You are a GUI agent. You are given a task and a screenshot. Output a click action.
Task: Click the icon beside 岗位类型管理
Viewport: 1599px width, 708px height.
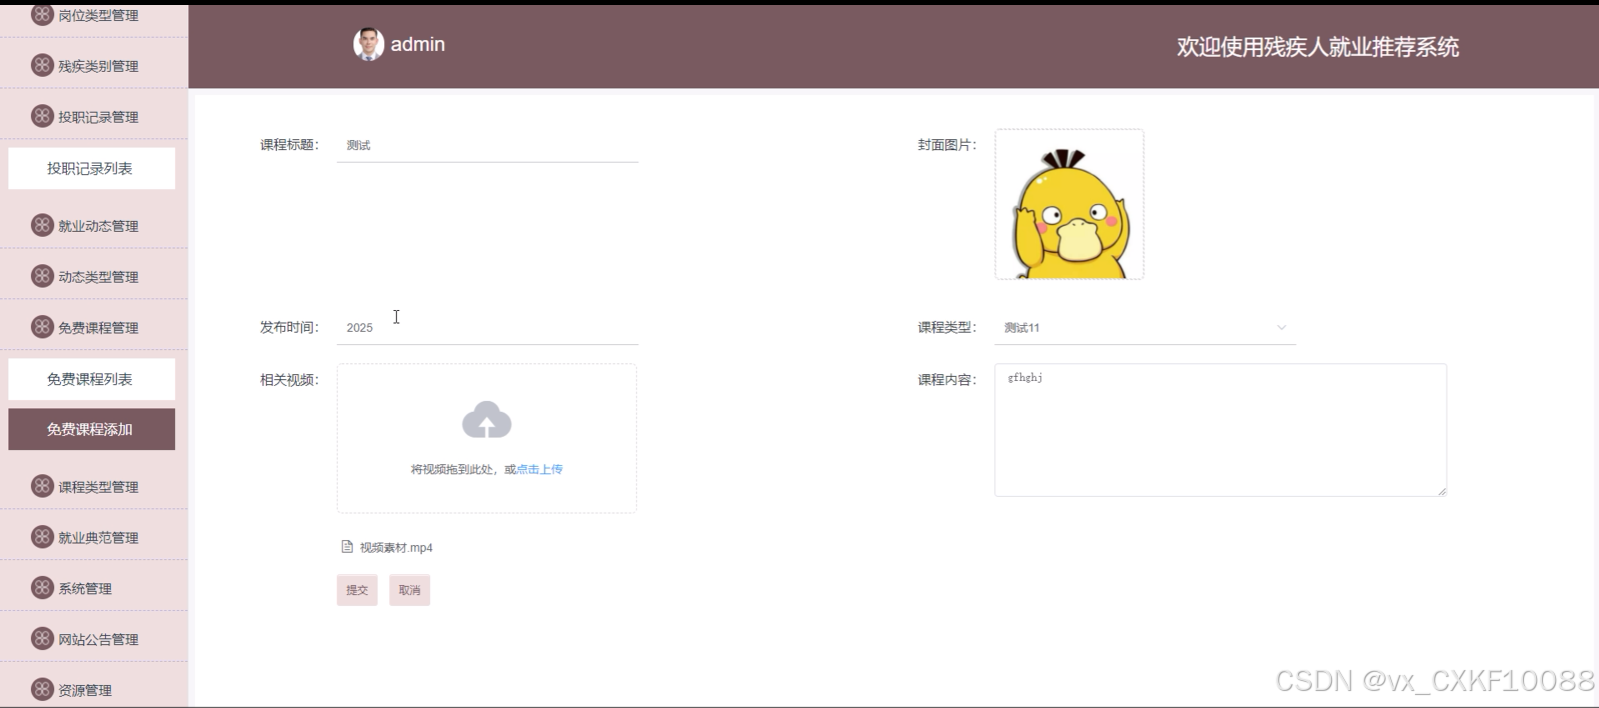coord(42,14)
